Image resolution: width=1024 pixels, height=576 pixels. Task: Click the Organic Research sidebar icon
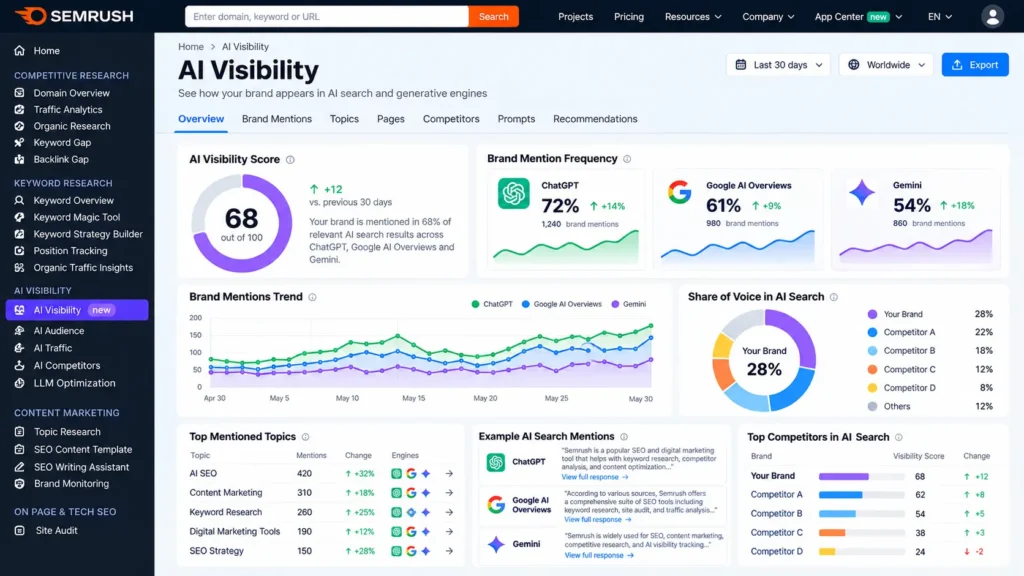20,126
